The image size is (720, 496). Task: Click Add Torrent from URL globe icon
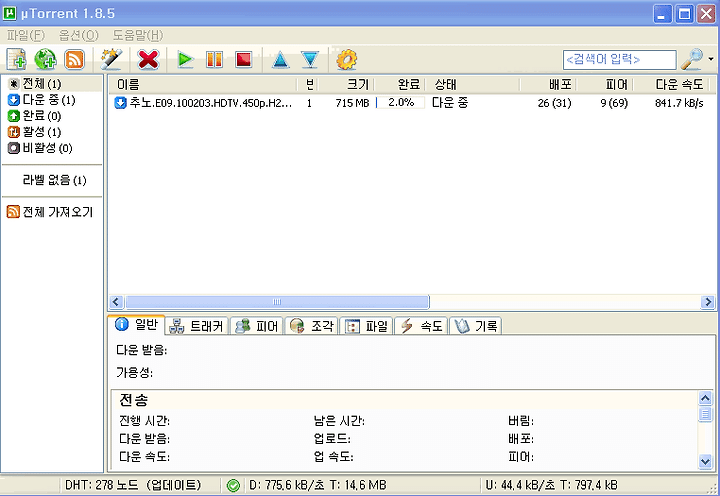coord(45,59)
